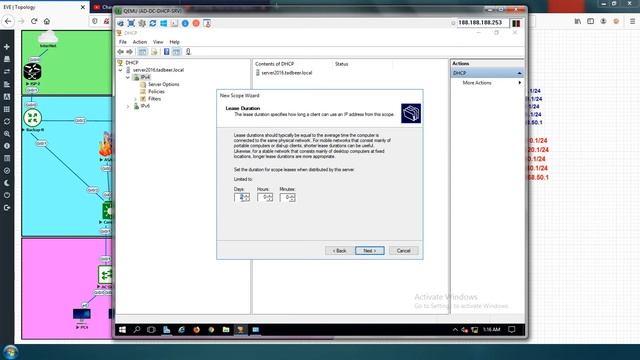Click show/hide console tree toolbar icon

point(142,52)
